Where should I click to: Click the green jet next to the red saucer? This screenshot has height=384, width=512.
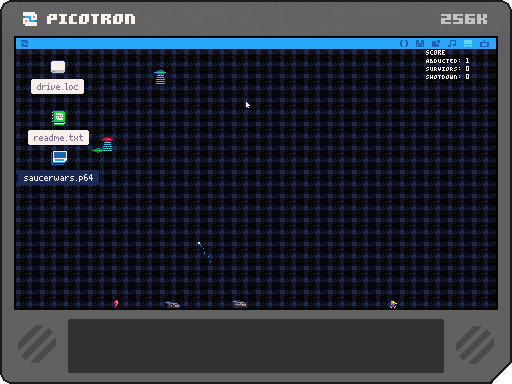tap(97, 151)
